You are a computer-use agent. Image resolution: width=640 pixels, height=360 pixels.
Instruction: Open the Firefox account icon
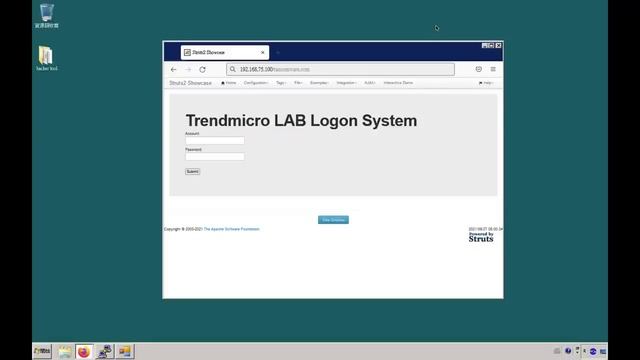[479, 69]
